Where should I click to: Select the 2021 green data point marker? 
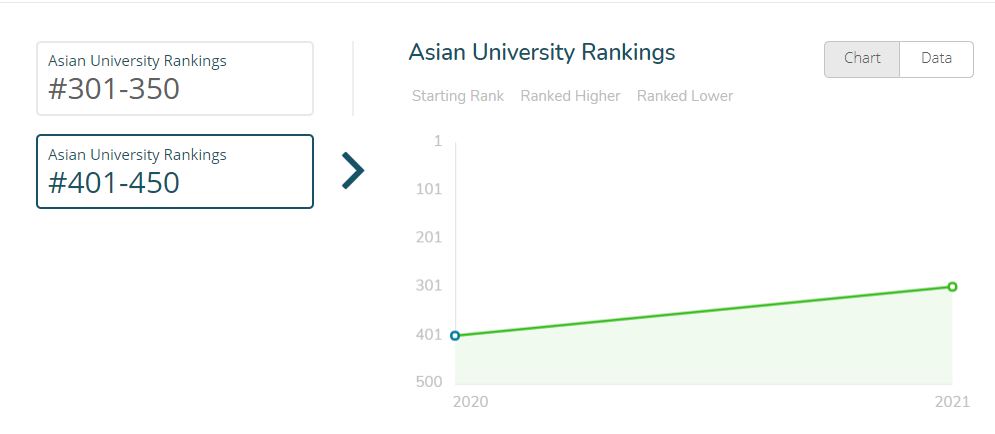[x=952, y=287]
